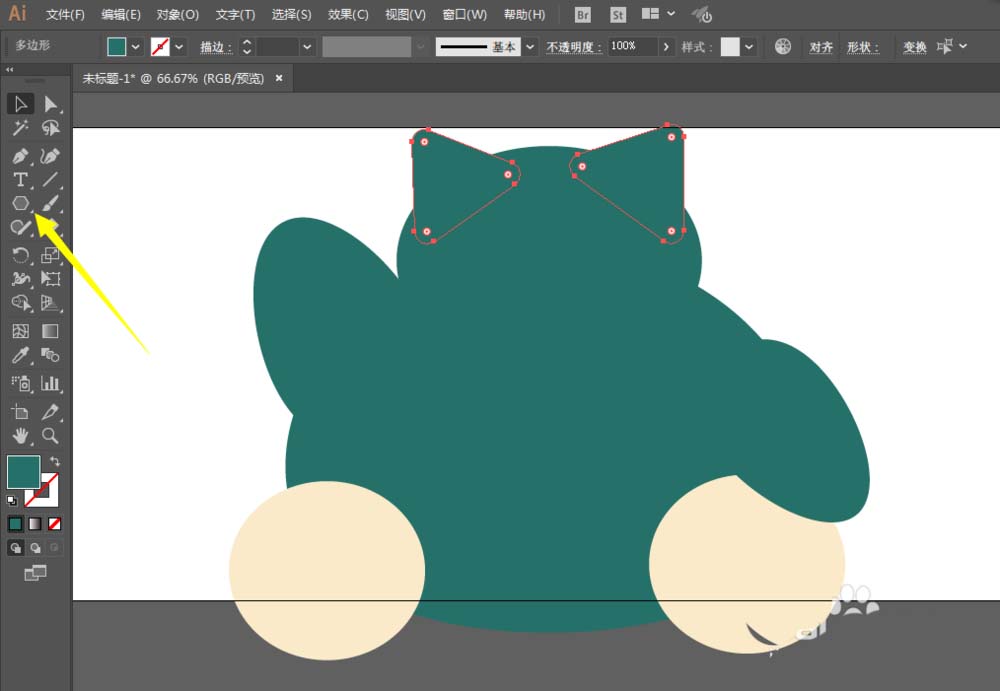Select the Pen tool
The width and height of the screenshot is (1000, 691).
click(x=20, y=156)
